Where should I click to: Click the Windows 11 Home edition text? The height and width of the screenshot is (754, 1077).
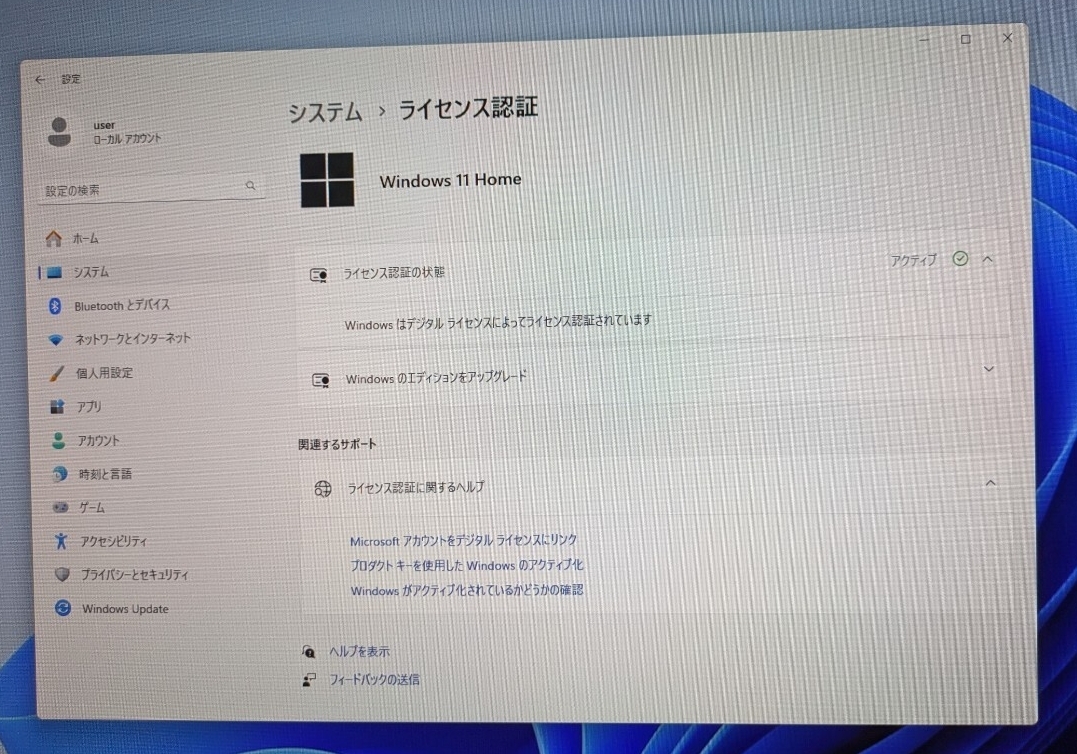(x=451, y=181)
